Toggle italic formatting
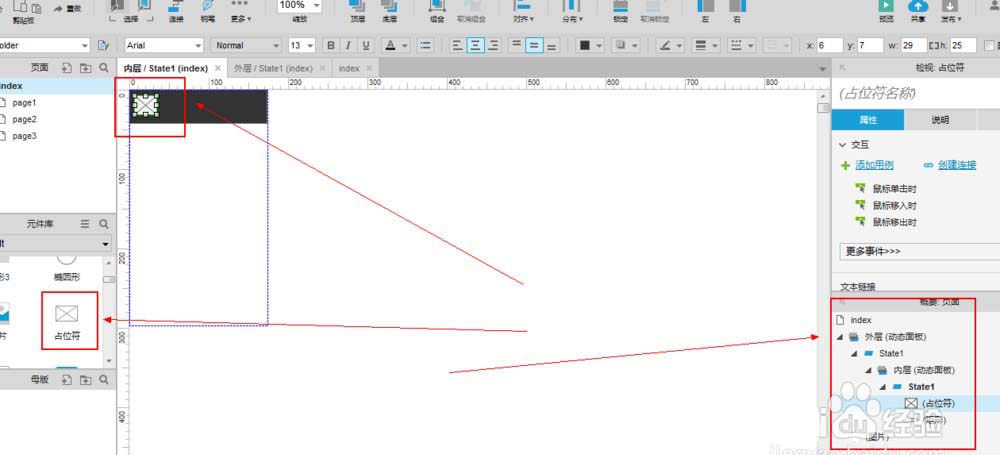 (x=348, y=45)
